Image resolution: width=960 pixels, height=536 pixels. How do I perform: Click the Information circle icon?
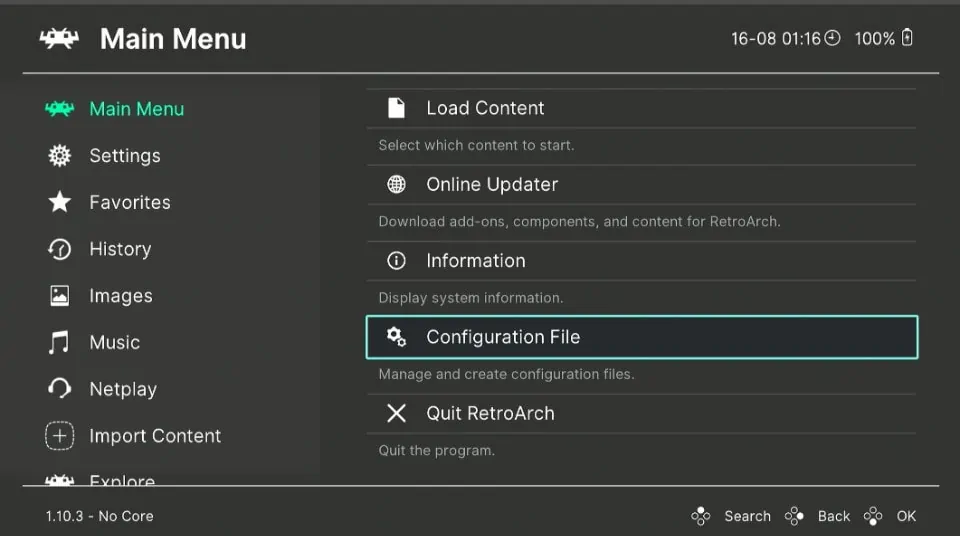coord(396,260)
